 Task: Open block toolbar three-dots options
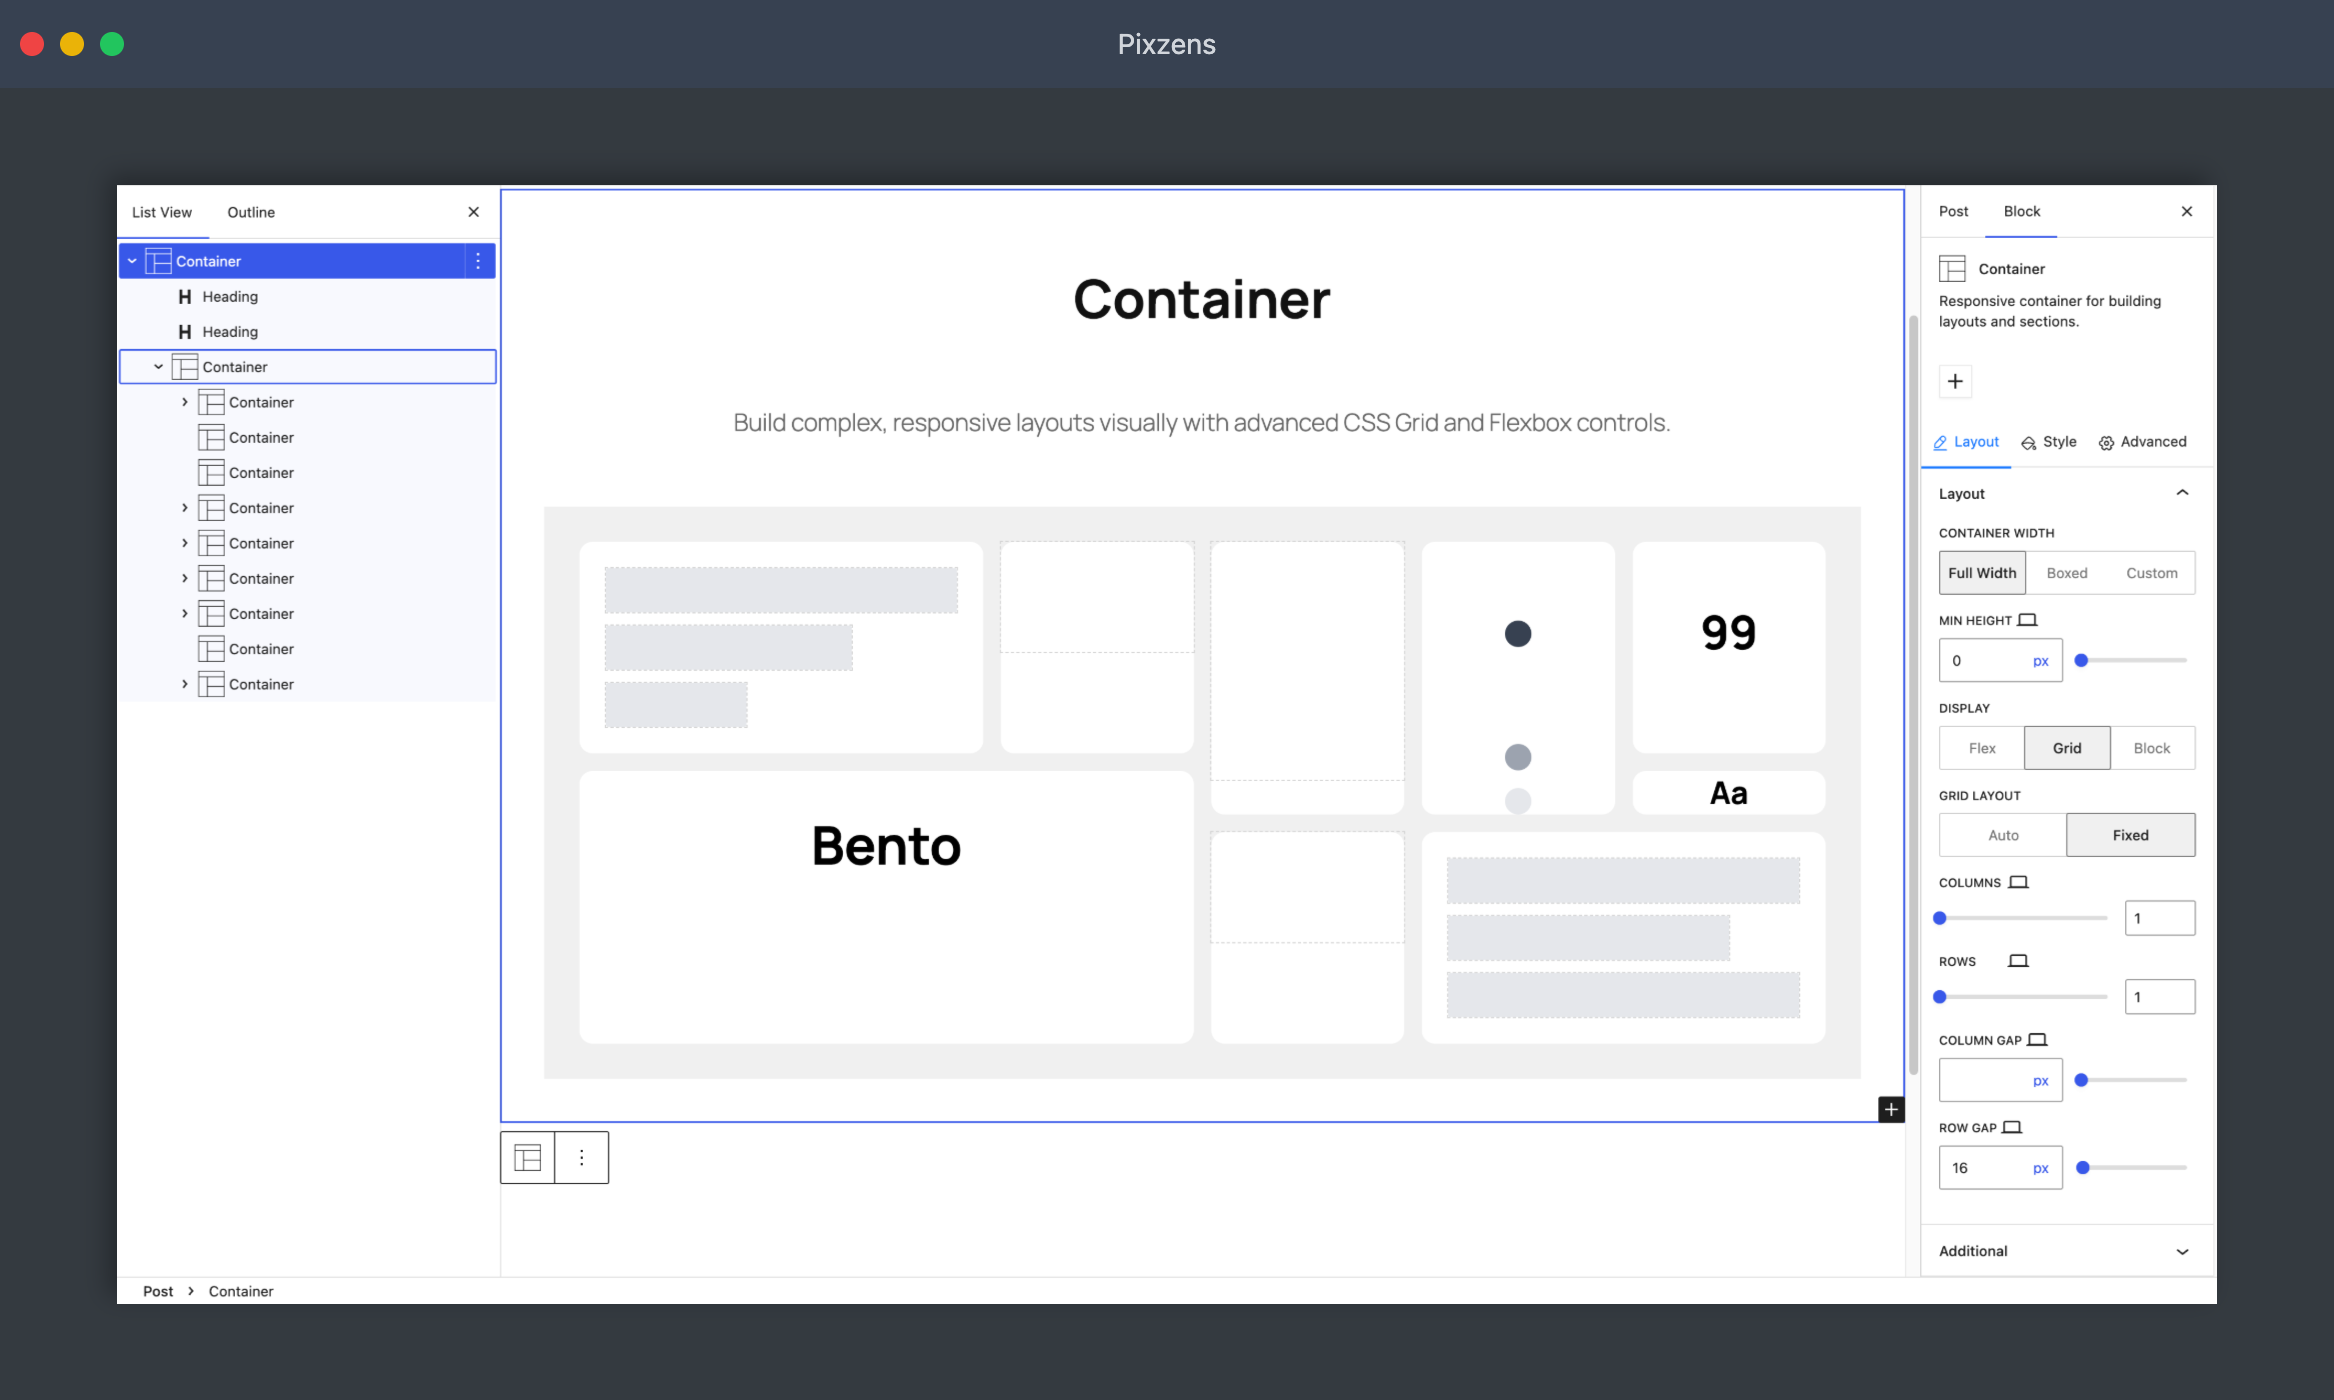point(581,1157)
